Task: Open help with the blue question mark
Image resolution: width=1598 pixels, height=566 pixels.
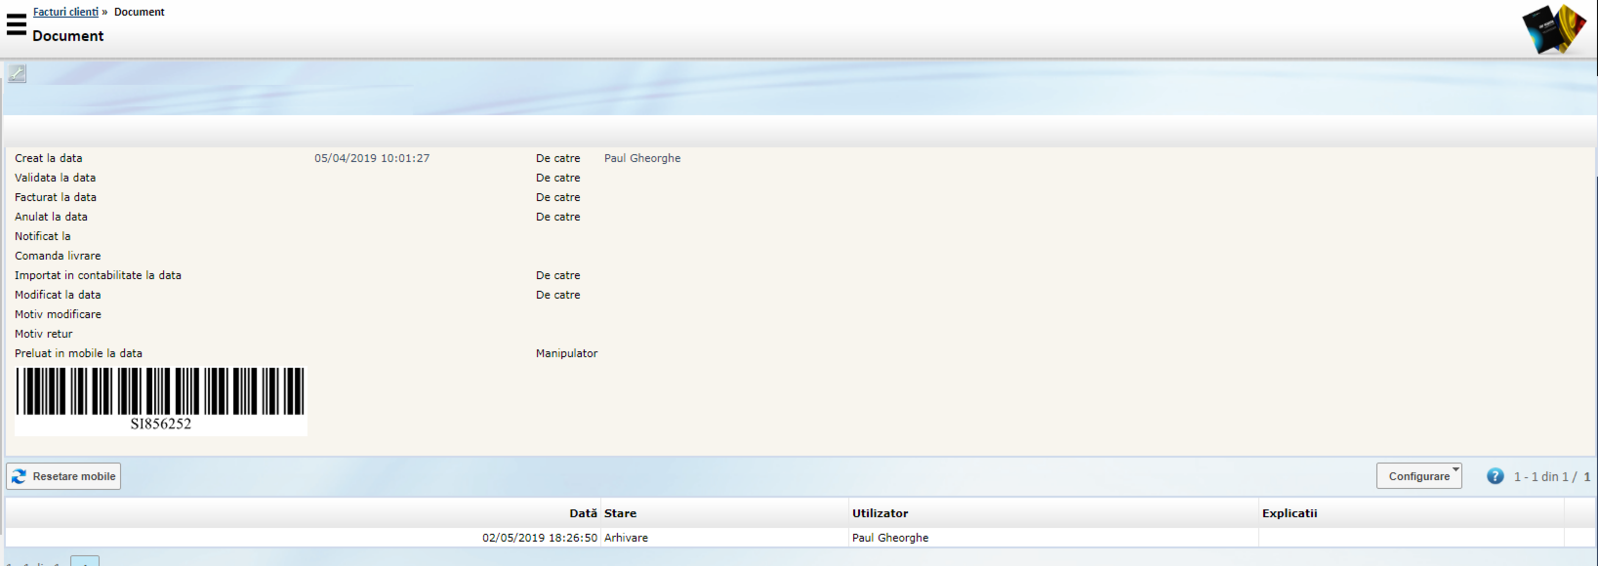Action: click(x=1494, y=476)
